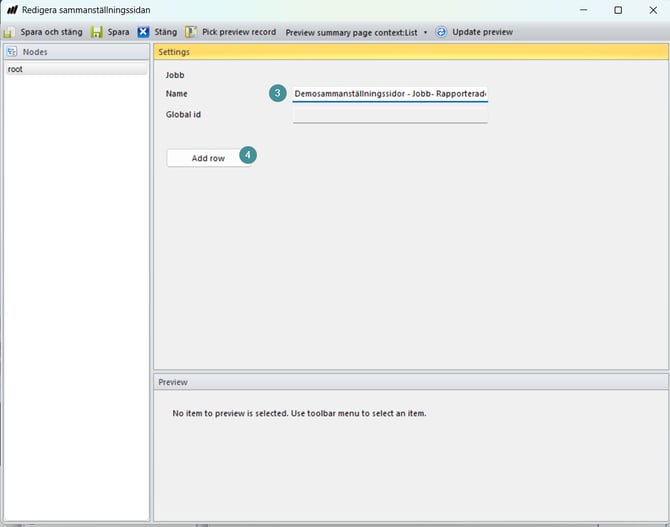
Task: Click the teal step 4 badge
Action: (247, 156)
